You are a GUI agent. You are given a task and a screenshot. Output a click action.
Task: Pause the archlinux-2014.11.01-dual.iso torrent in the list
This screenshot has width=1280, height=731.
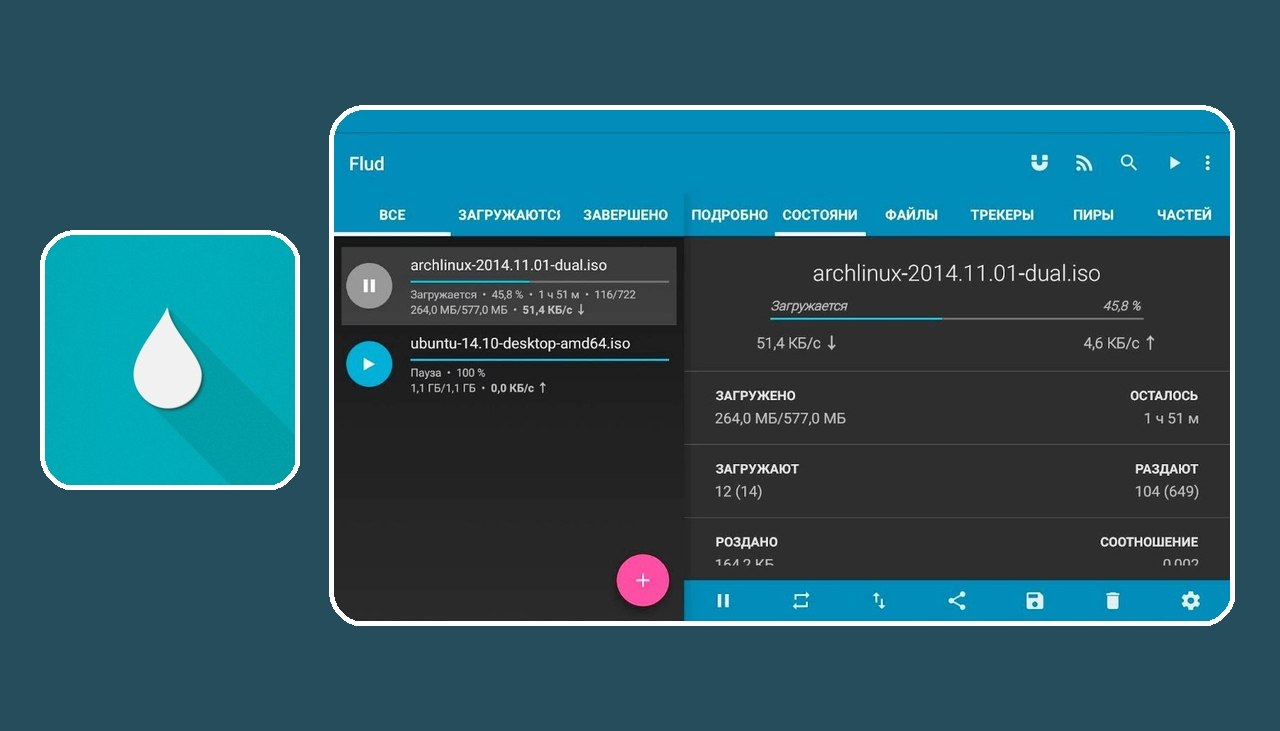[369, 286]
